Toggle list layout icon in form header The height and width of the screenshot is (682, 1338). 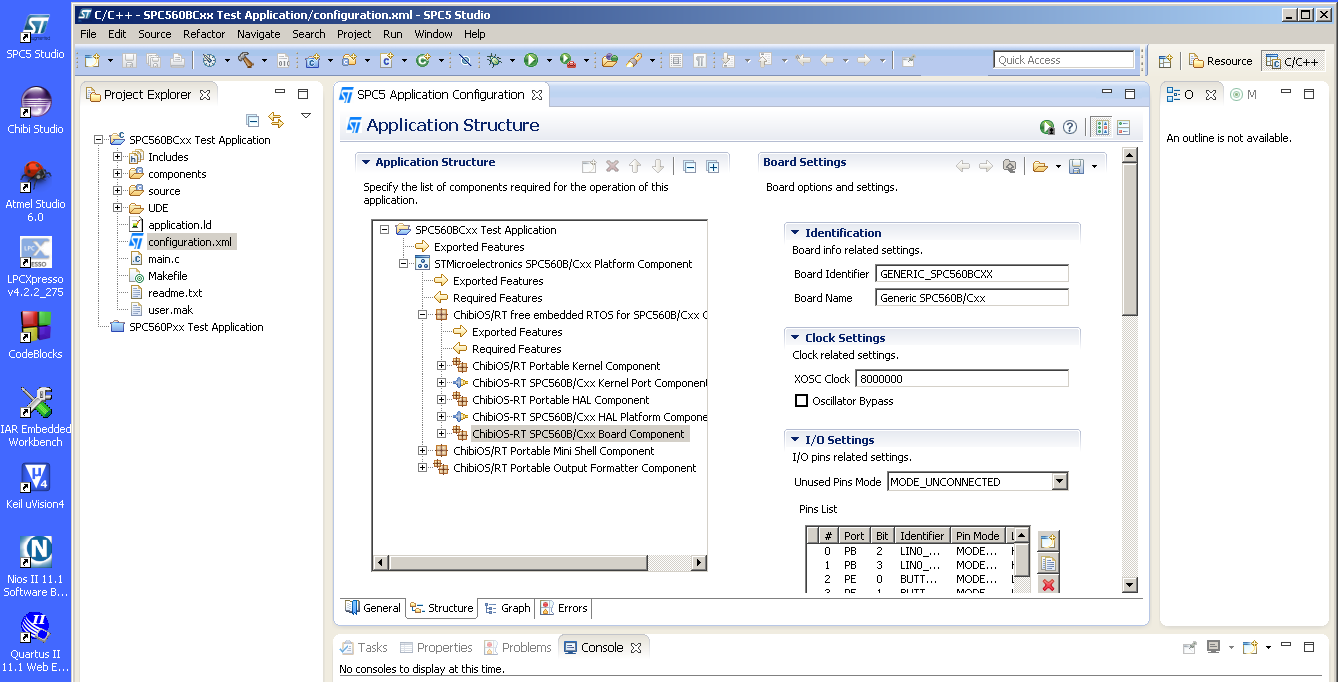[x=1123, y=127]
